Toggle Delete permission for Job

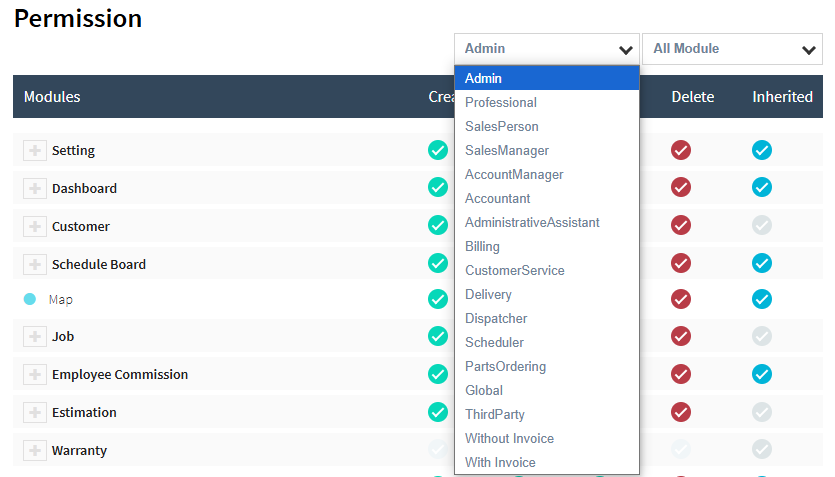click(x=681, y=336)
